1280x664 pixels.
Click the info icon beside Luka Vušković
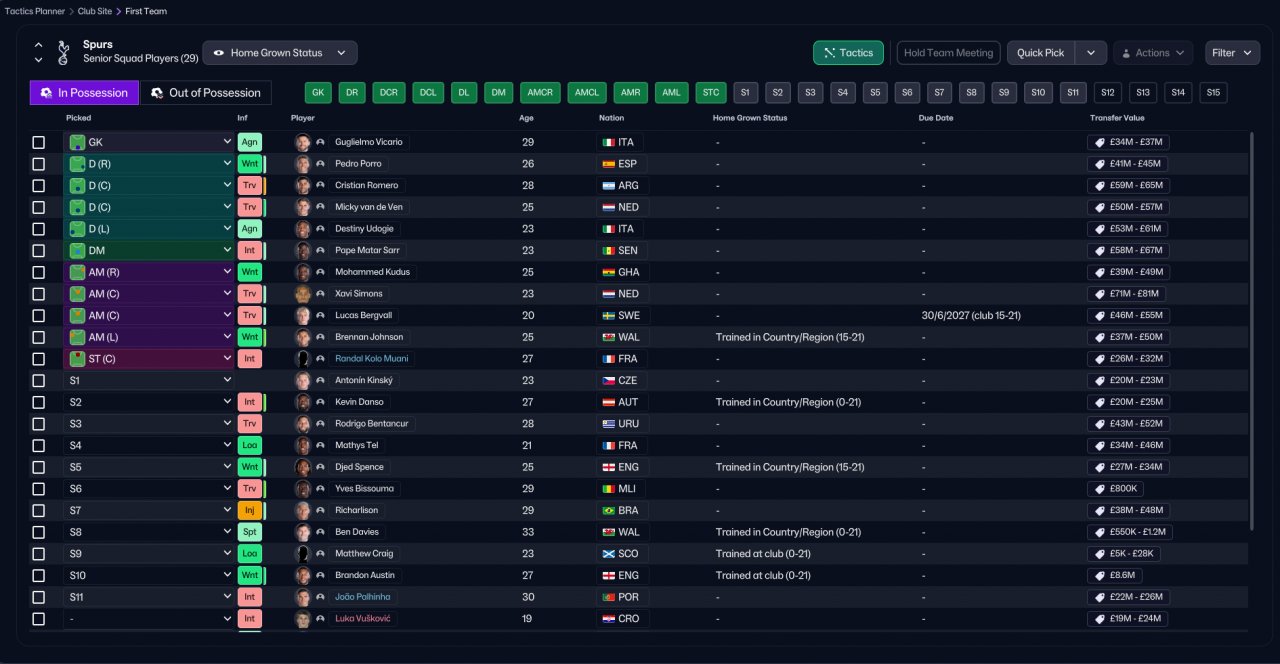(320, 619)
